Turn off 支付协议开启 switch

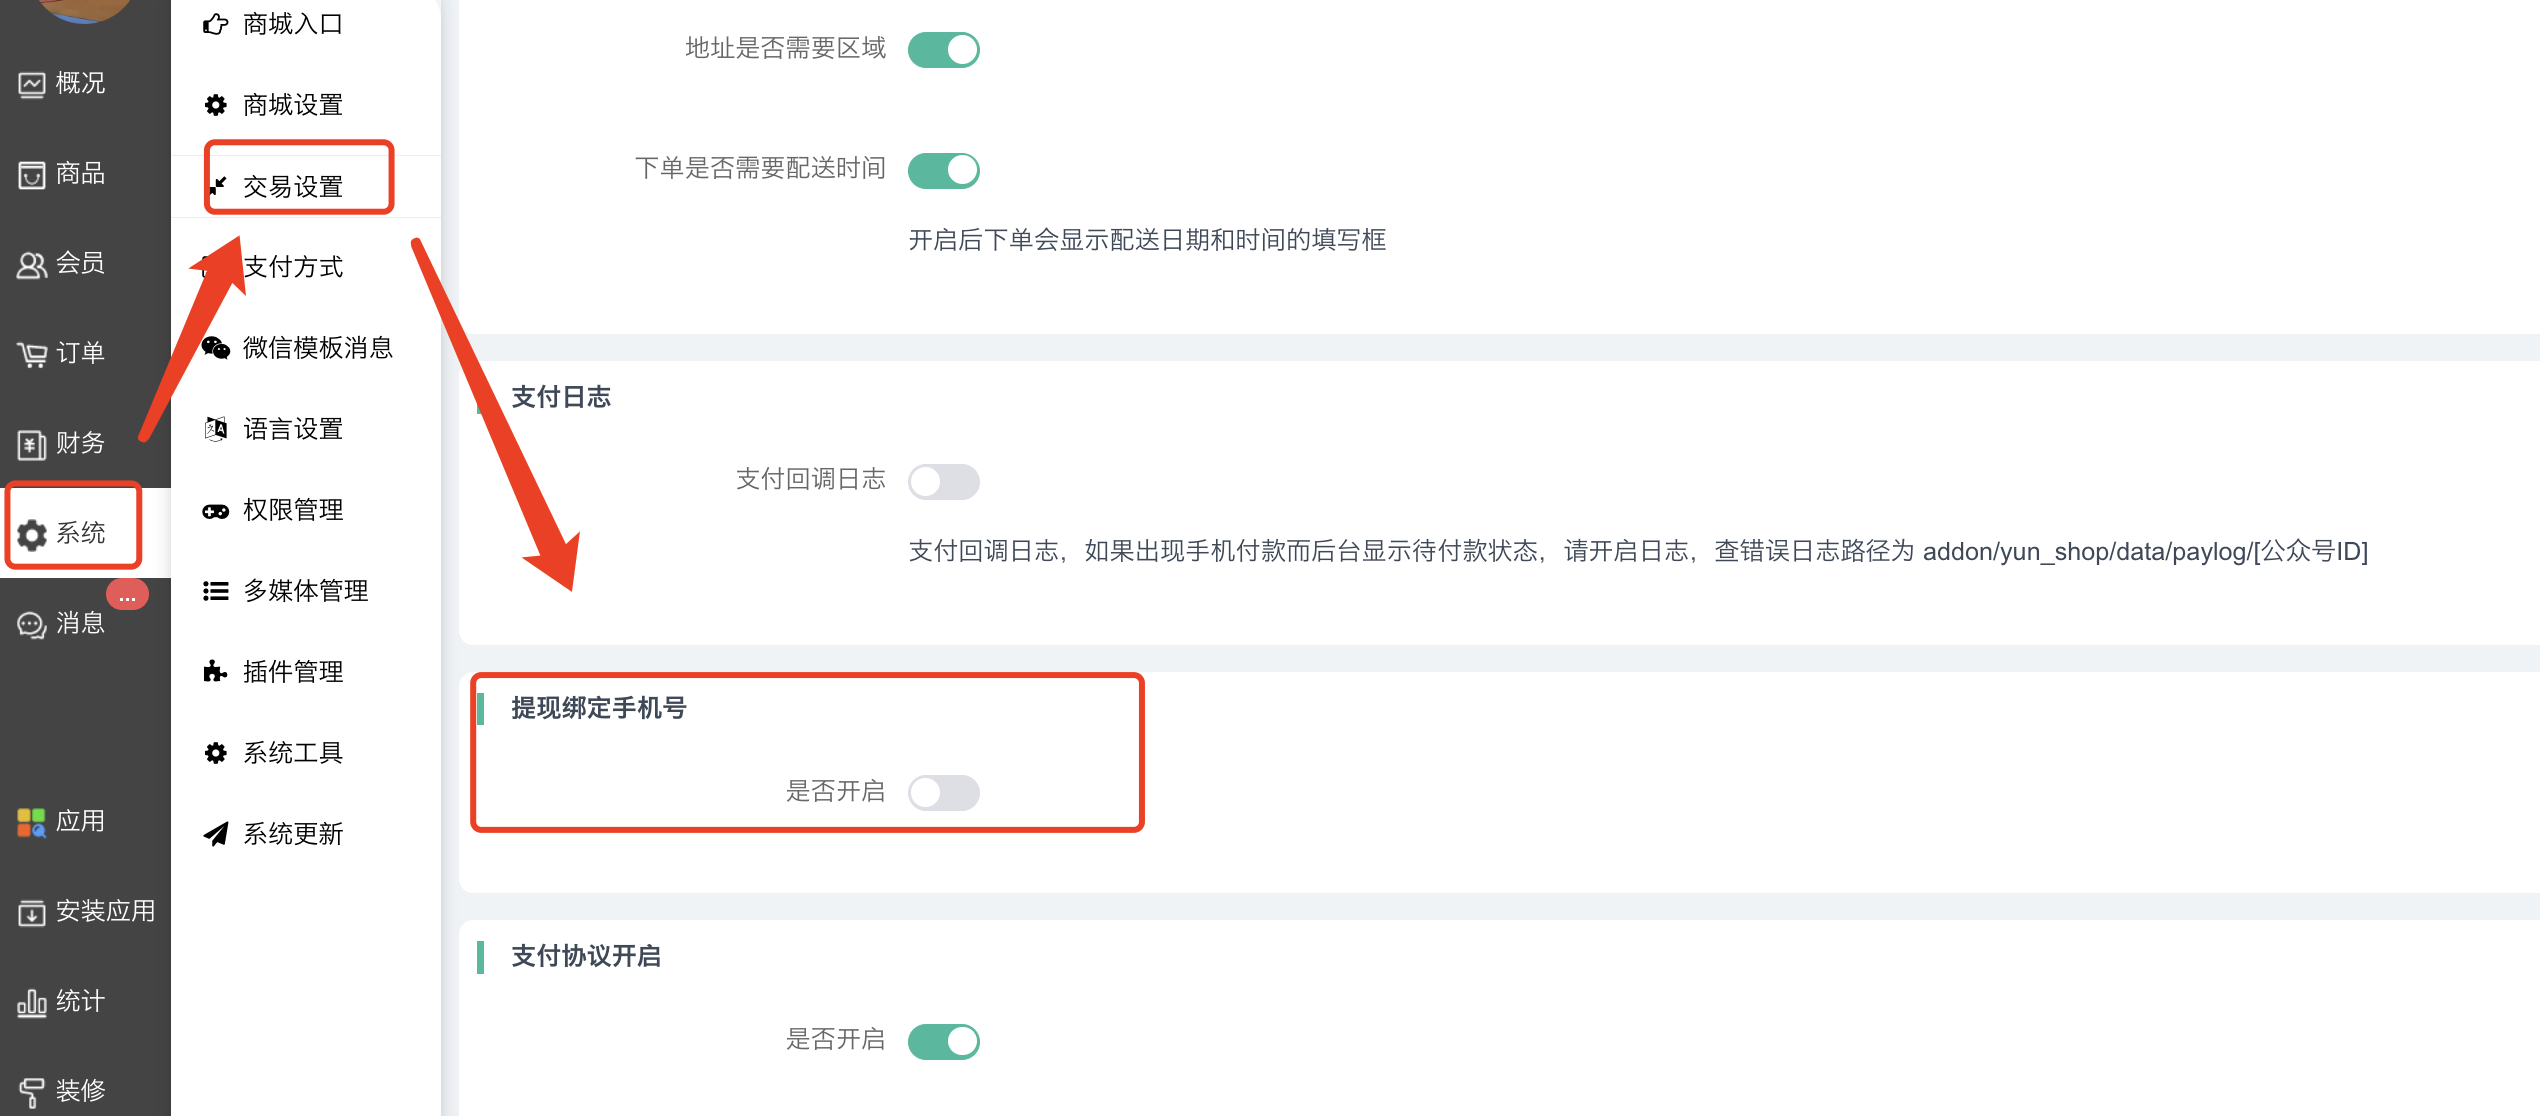(x=943, y=1040)
